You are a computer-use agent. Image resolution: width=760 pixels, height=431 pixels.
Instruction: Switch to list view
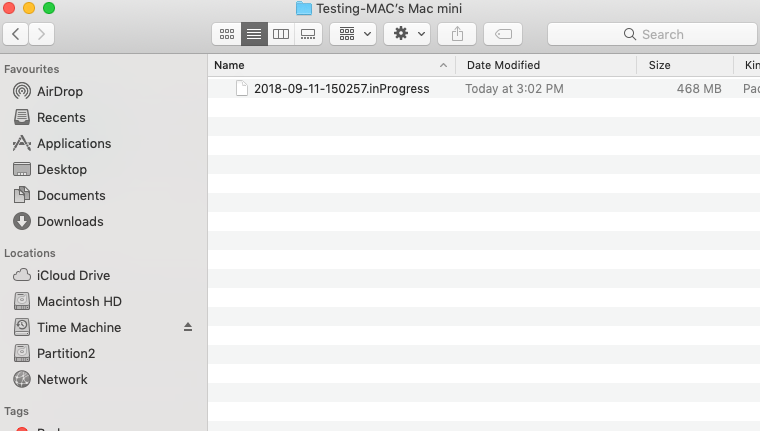tap(254, 34)
